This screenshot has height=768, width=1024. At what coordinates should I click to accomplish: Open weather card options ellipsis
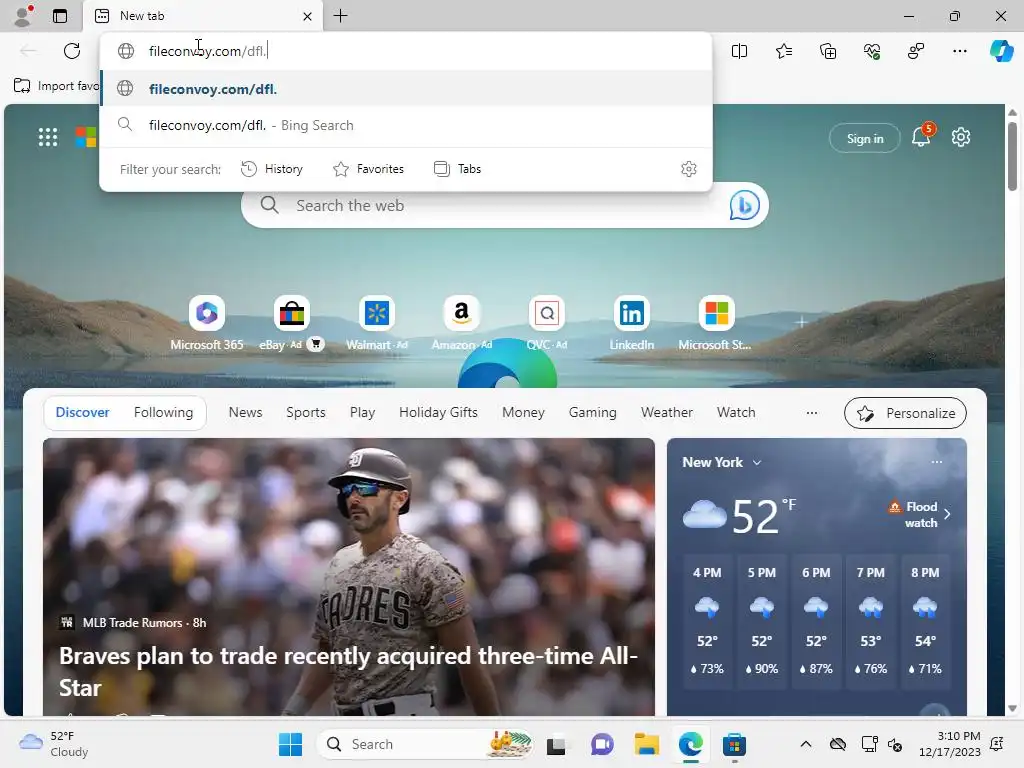pos(936,462)
